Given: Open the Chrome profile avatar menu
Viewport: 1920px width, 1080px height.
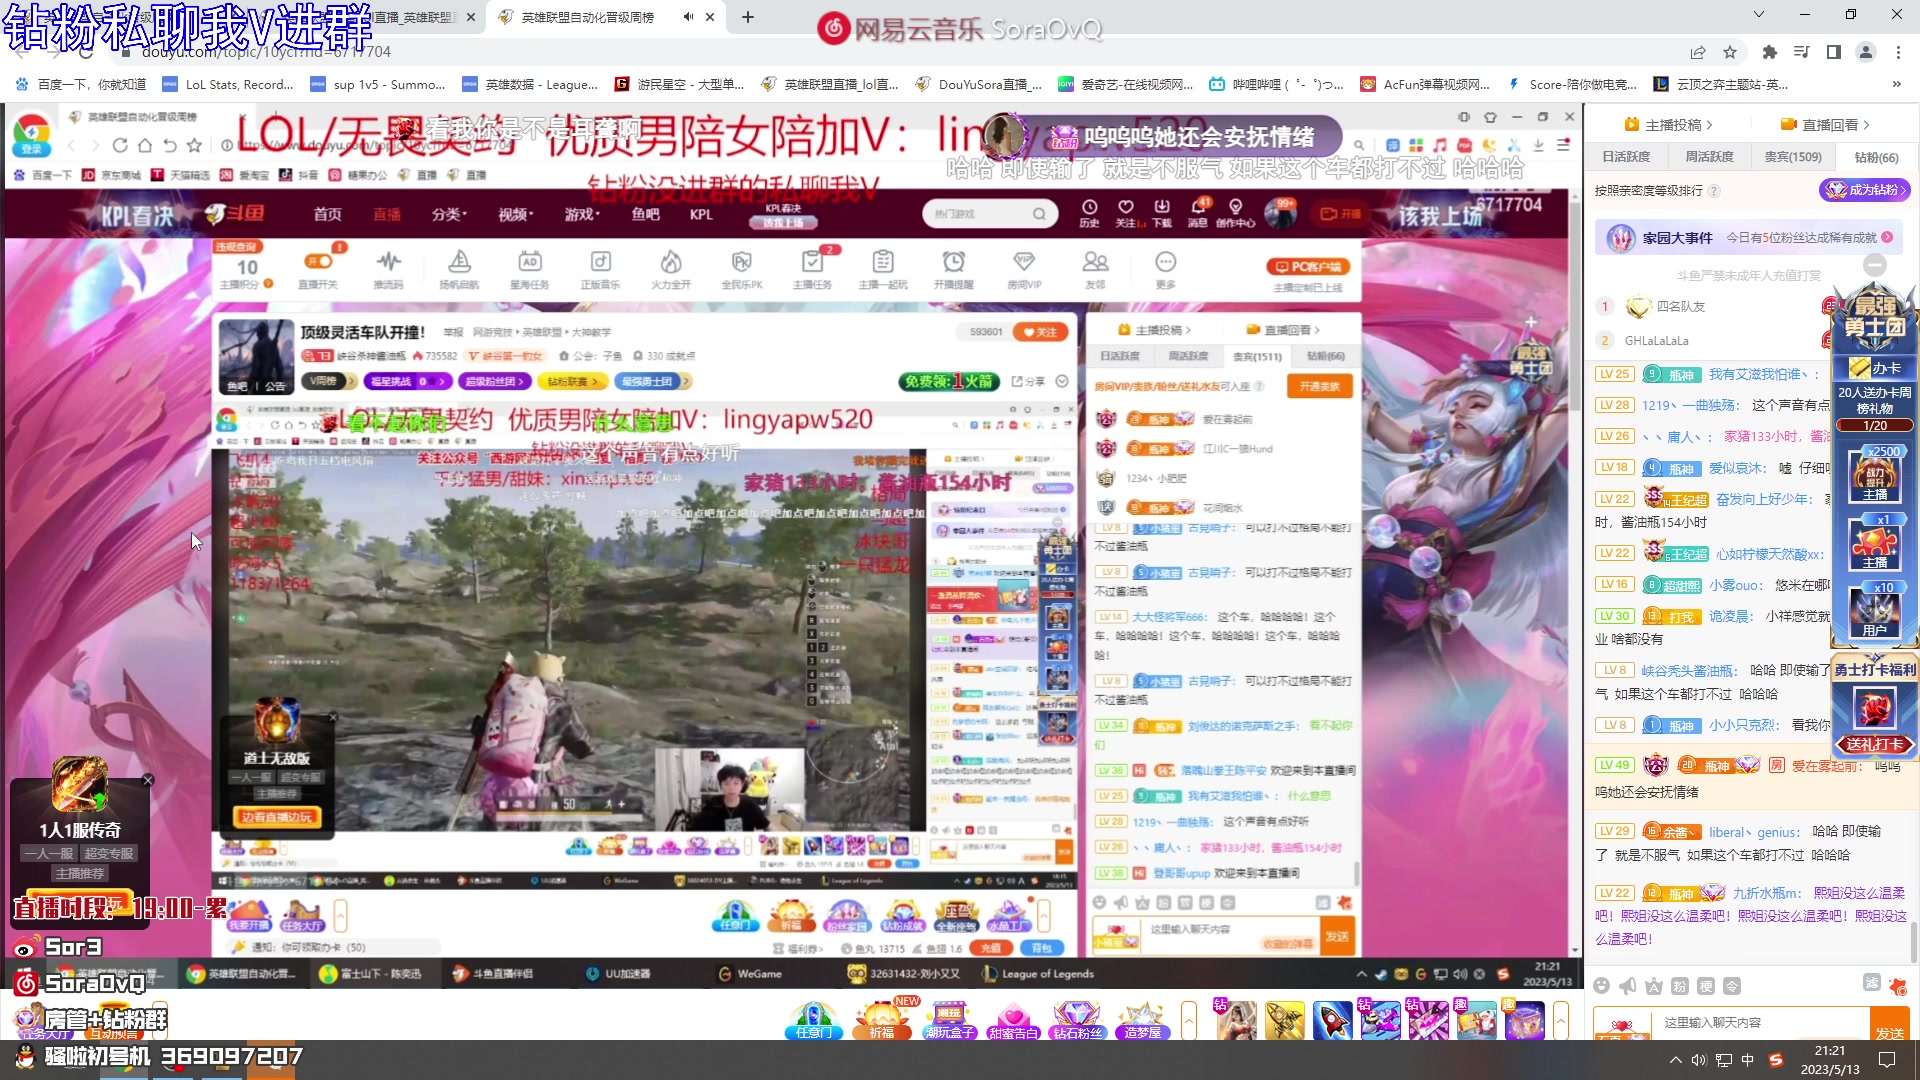Looking at the screenshot, I should (1866, 52).
